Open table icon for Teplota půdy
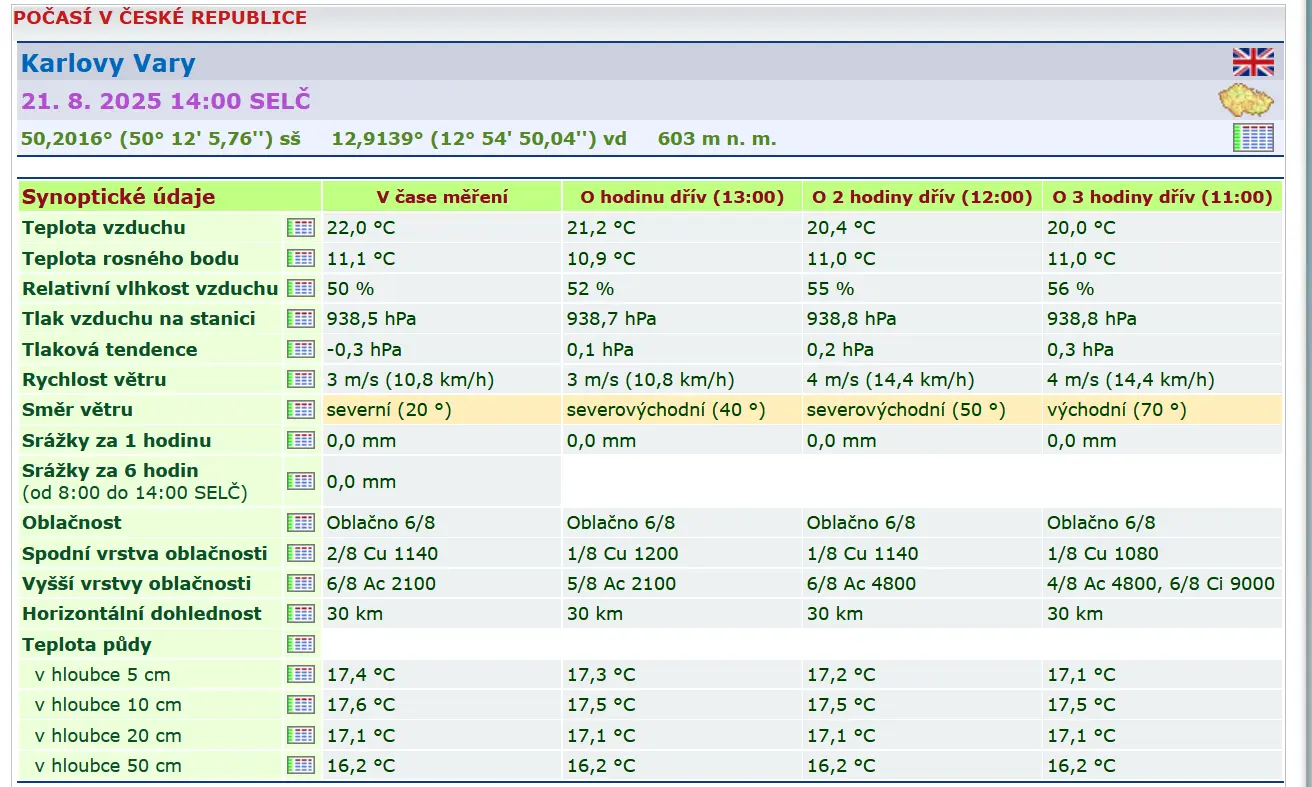The width and height of the screenshot is (1312, 787). [x=300, y=644]
